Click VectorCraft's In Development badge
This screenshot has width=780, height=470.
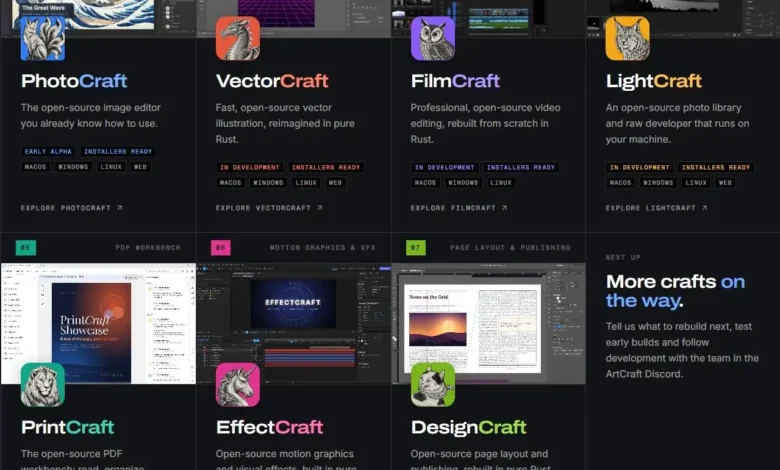[250, 167]
